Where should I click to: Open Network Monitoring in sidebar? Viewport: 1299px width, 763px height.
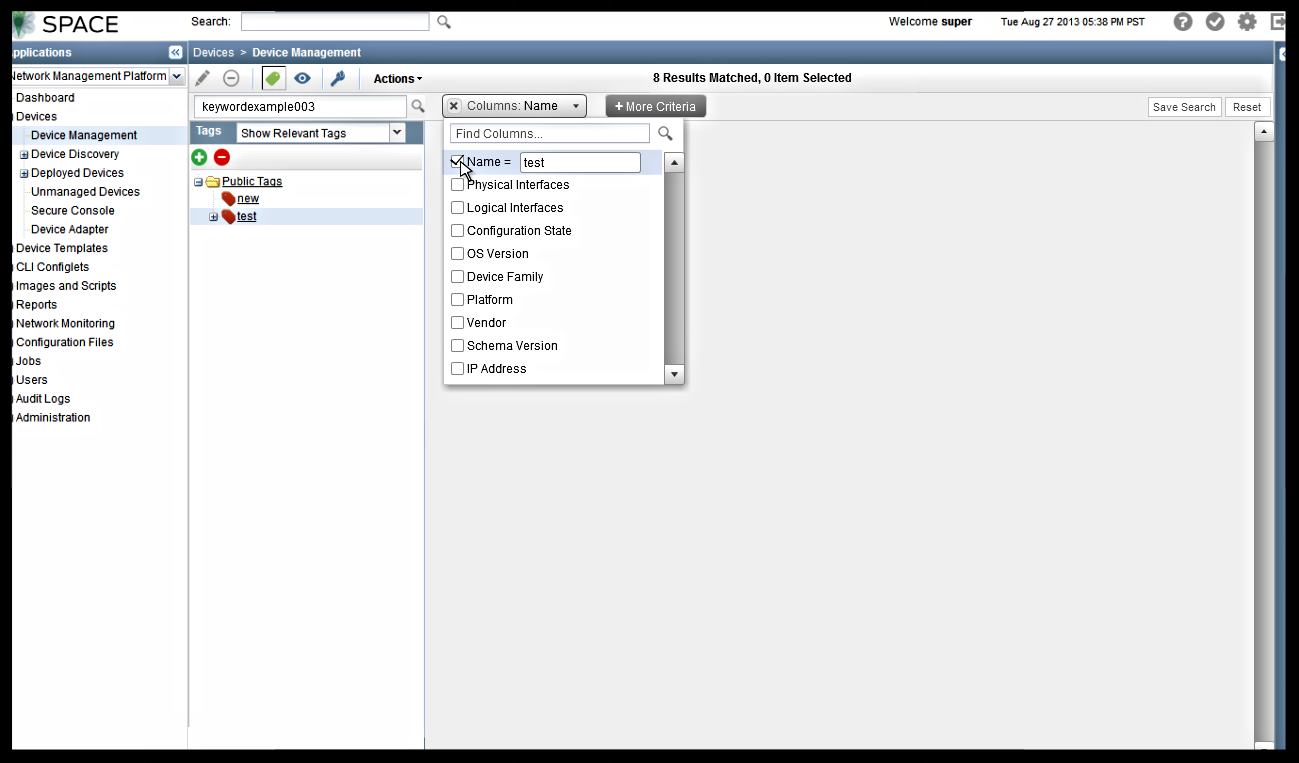(65, 324)
